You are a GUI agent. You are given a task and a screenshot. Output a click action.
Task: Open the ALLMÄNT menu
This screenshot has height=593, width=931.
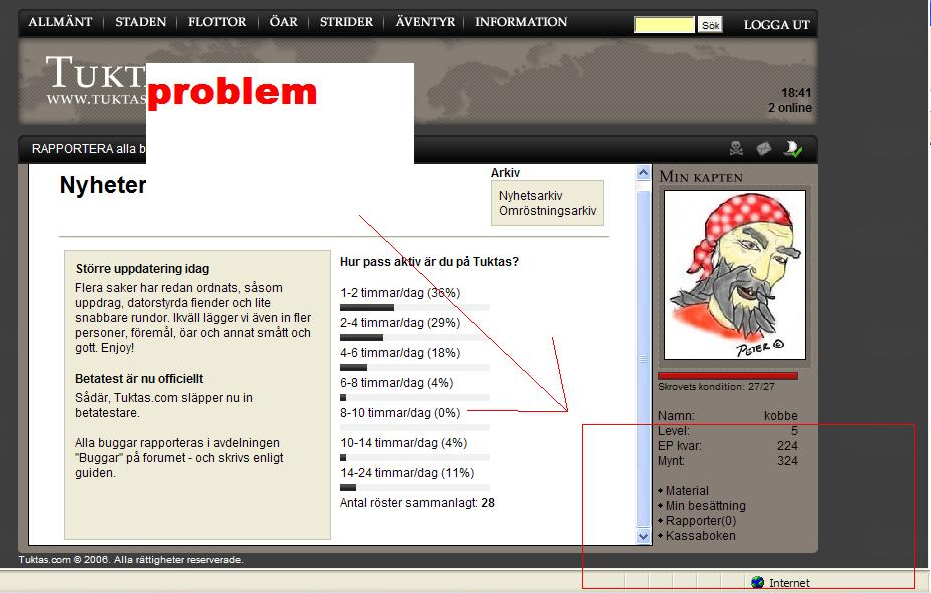pos(60,22)
